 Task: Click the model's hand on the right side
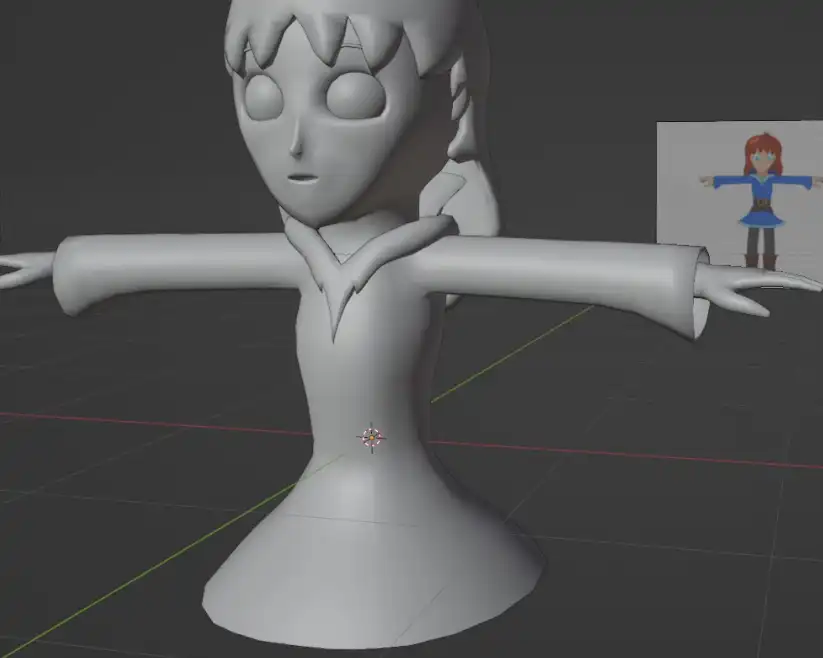[735, 290]
